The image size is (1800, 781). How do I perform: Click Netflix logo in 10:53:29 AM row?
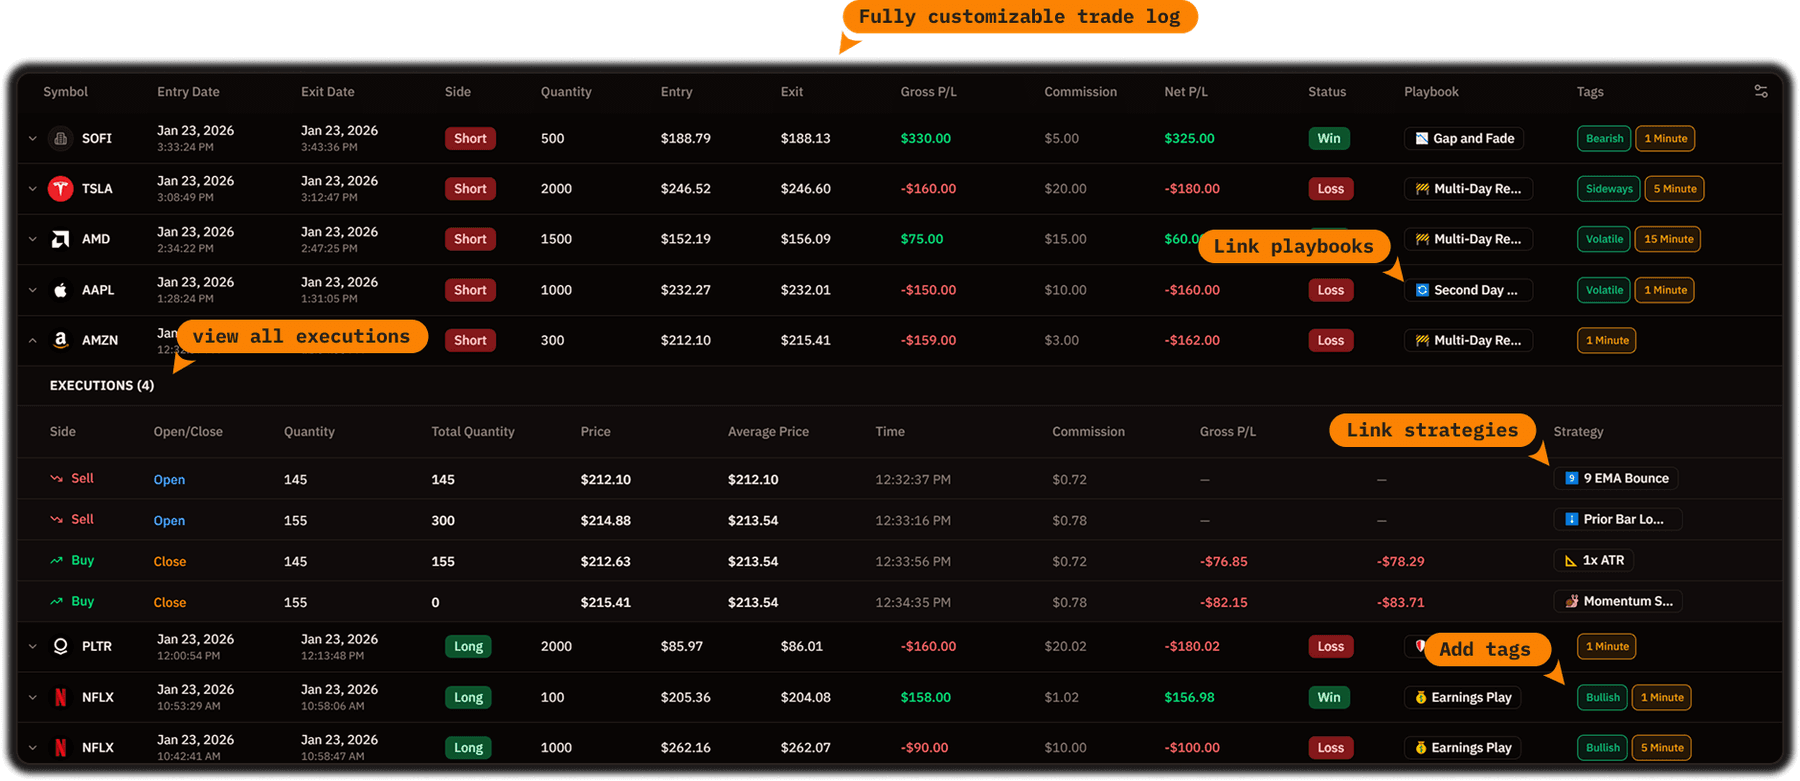click(61, 697)
